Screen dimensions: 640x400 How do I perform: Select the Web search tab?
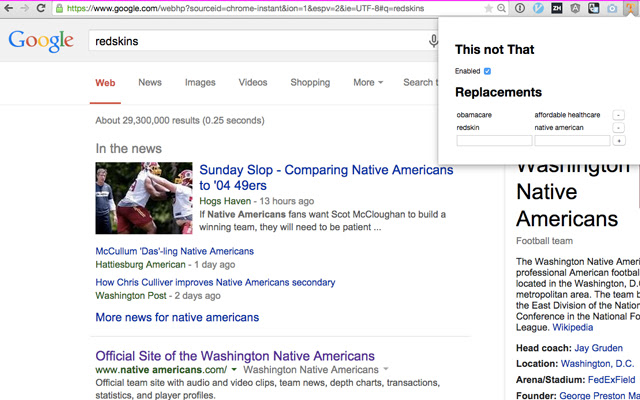[x=105, y=83]
